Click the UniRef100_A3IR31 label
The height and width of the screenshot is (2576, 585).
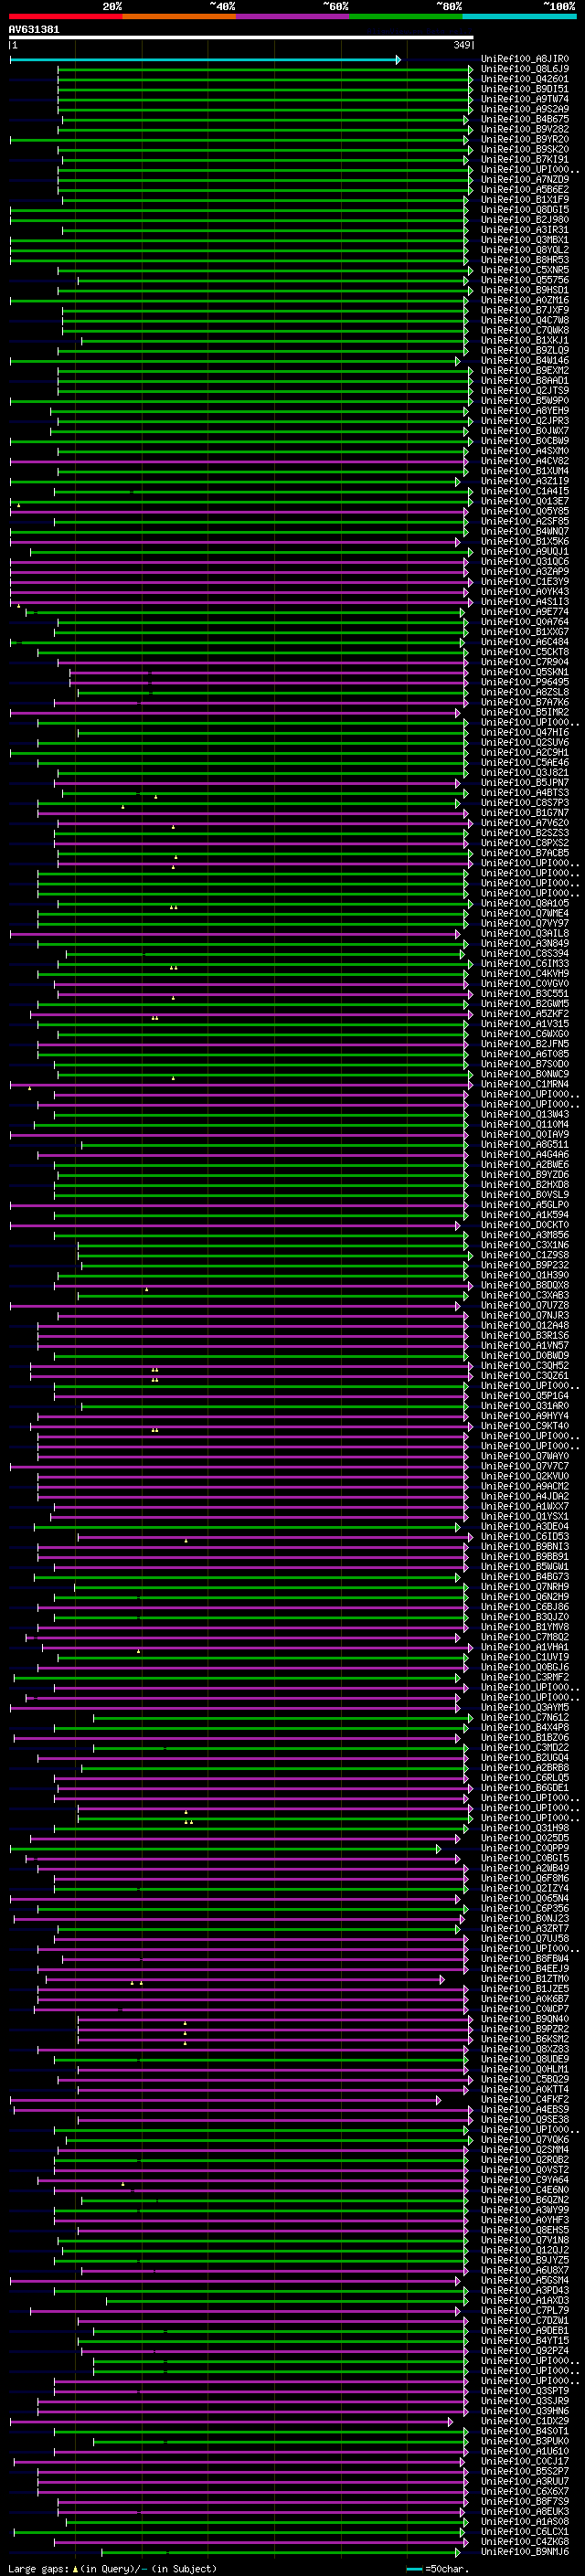(524, 230)
